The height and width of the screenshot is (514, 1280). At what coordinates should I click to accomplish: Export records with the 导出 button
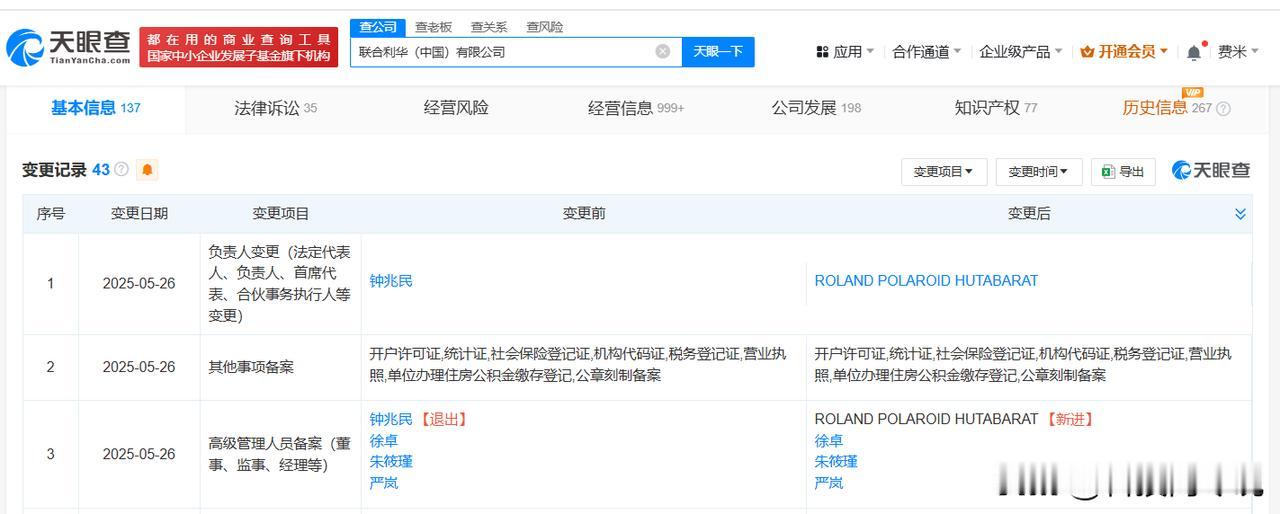click(x=1123, y=171)
